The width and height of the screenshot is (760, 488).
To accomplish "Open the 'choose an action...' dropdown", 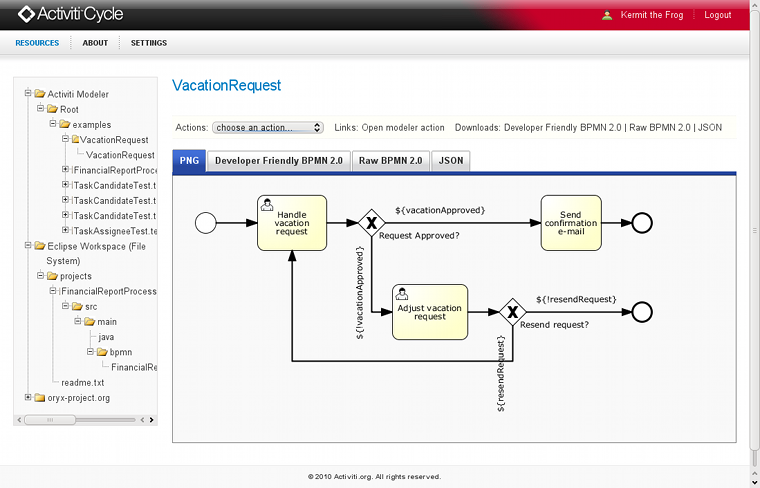I will click(268, 127).
